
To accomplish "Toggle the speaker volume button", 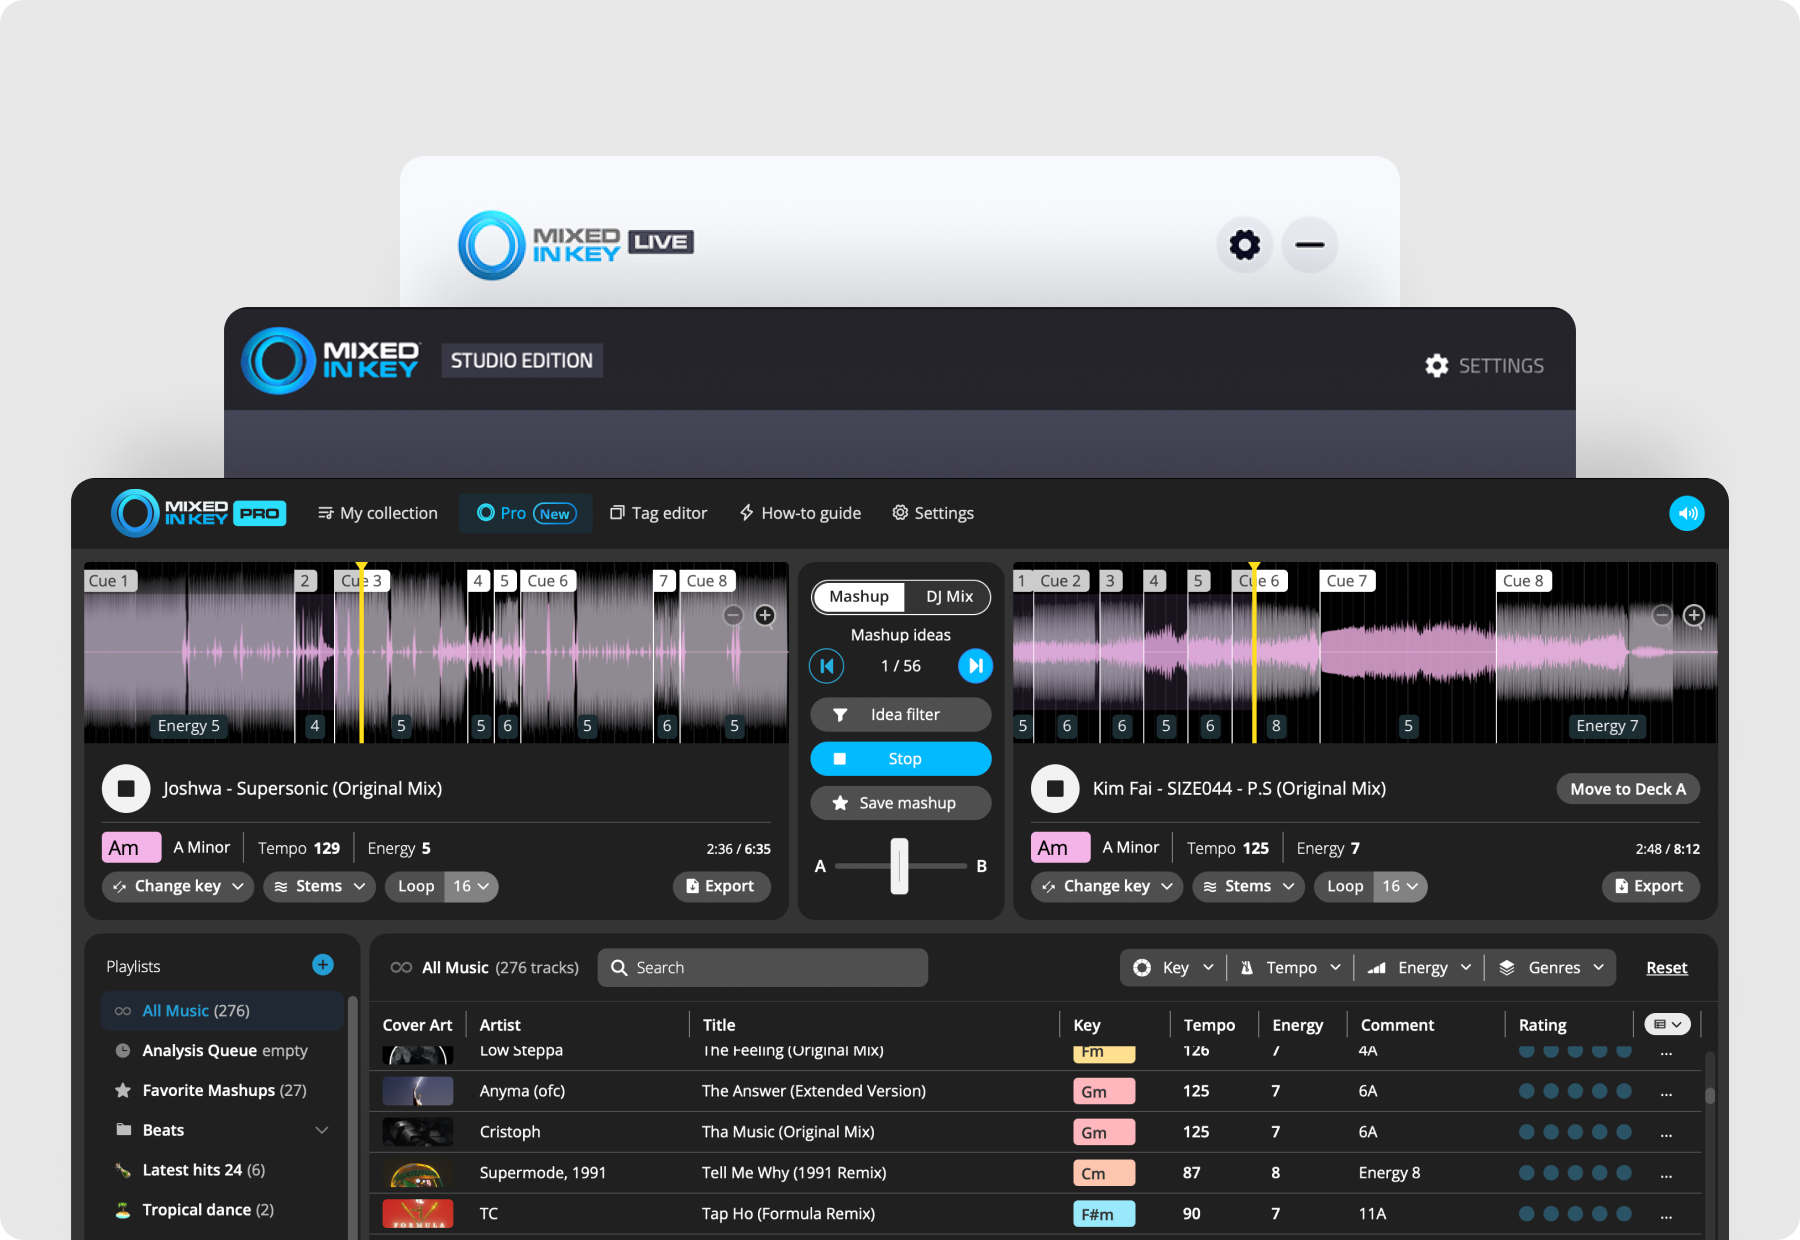I will [1687, 513].
